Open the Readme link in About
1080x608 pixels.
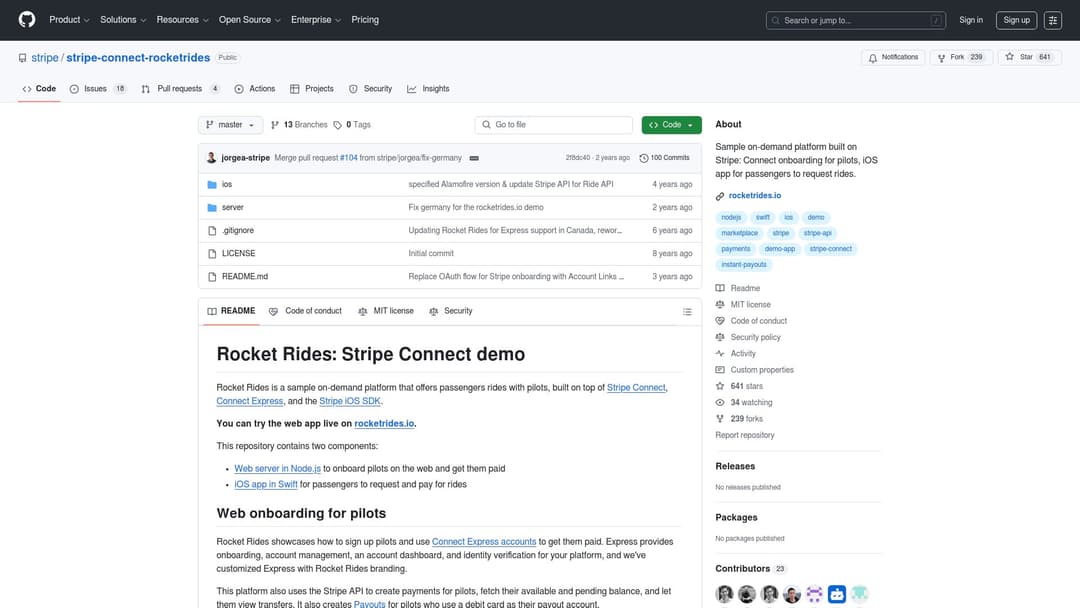(x=745, y=289)
